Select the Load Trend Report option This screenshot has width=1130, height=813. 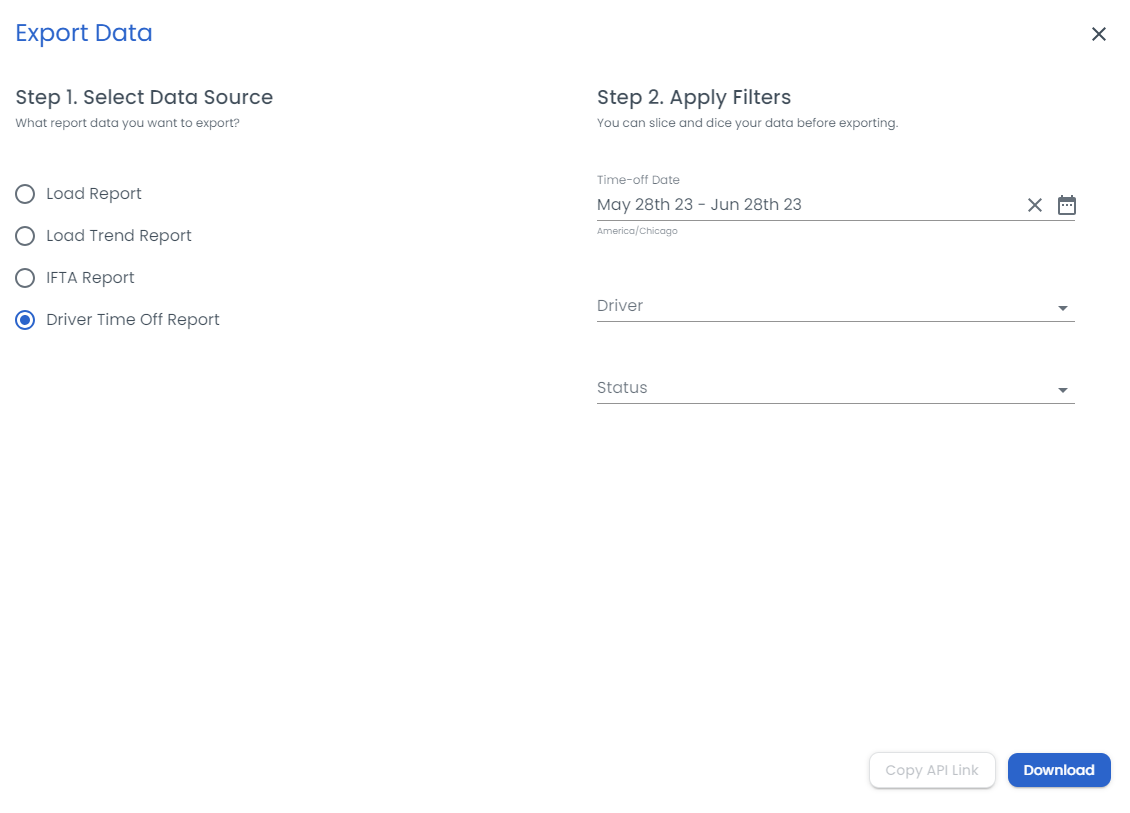click(x=25, y=236)
